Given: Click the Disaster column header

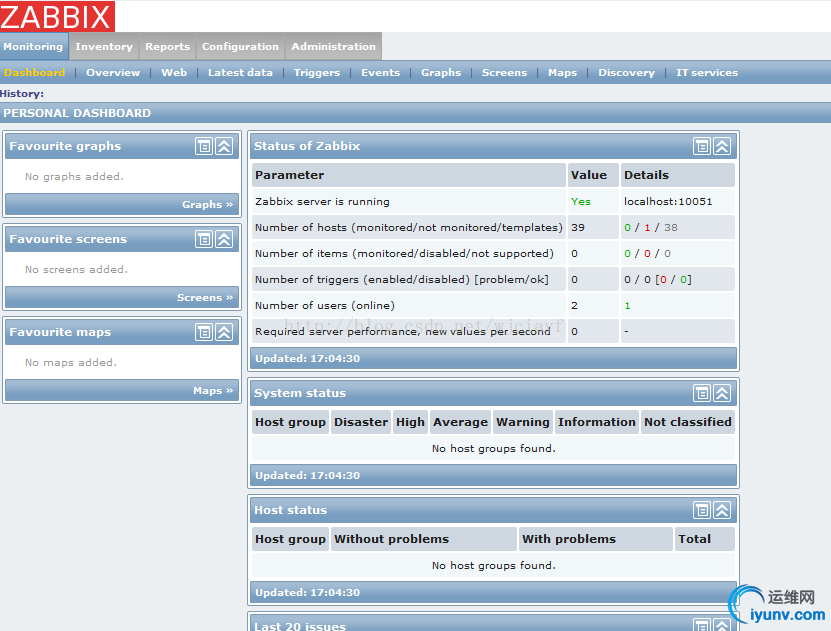Looking at the screenshot, I should [361, 422].
